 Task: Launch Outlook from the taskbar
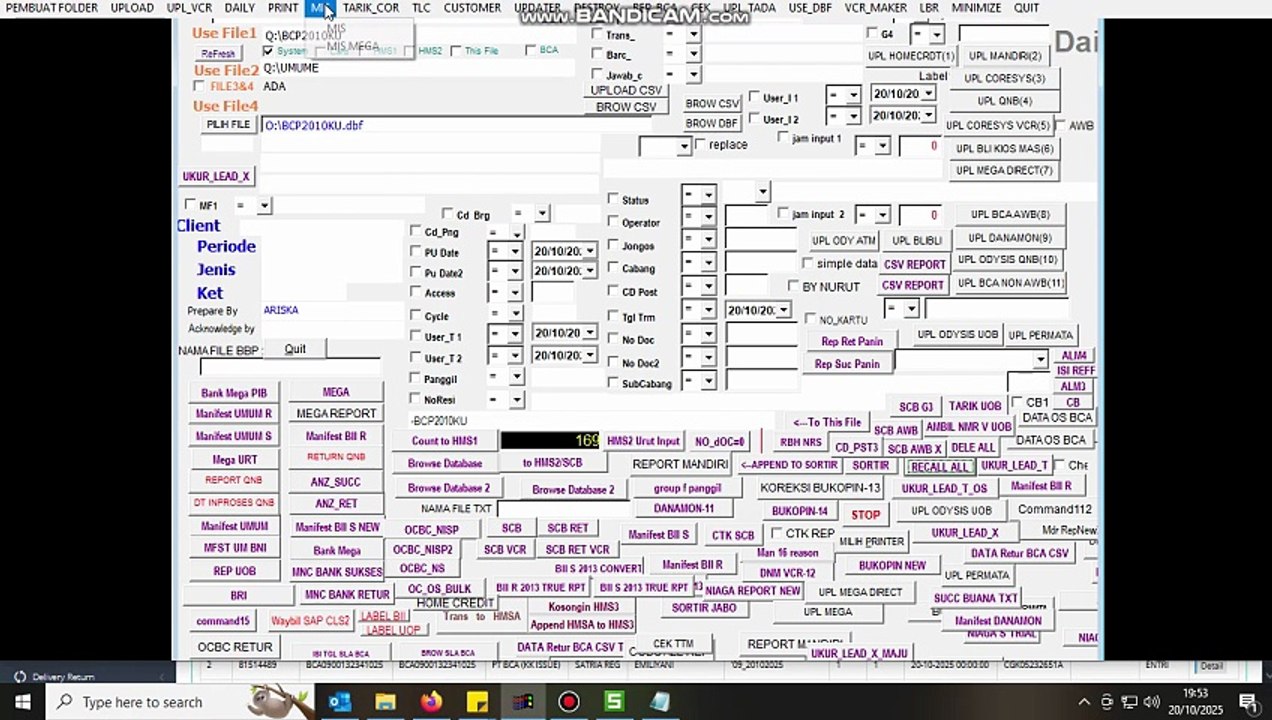[340, 702]
